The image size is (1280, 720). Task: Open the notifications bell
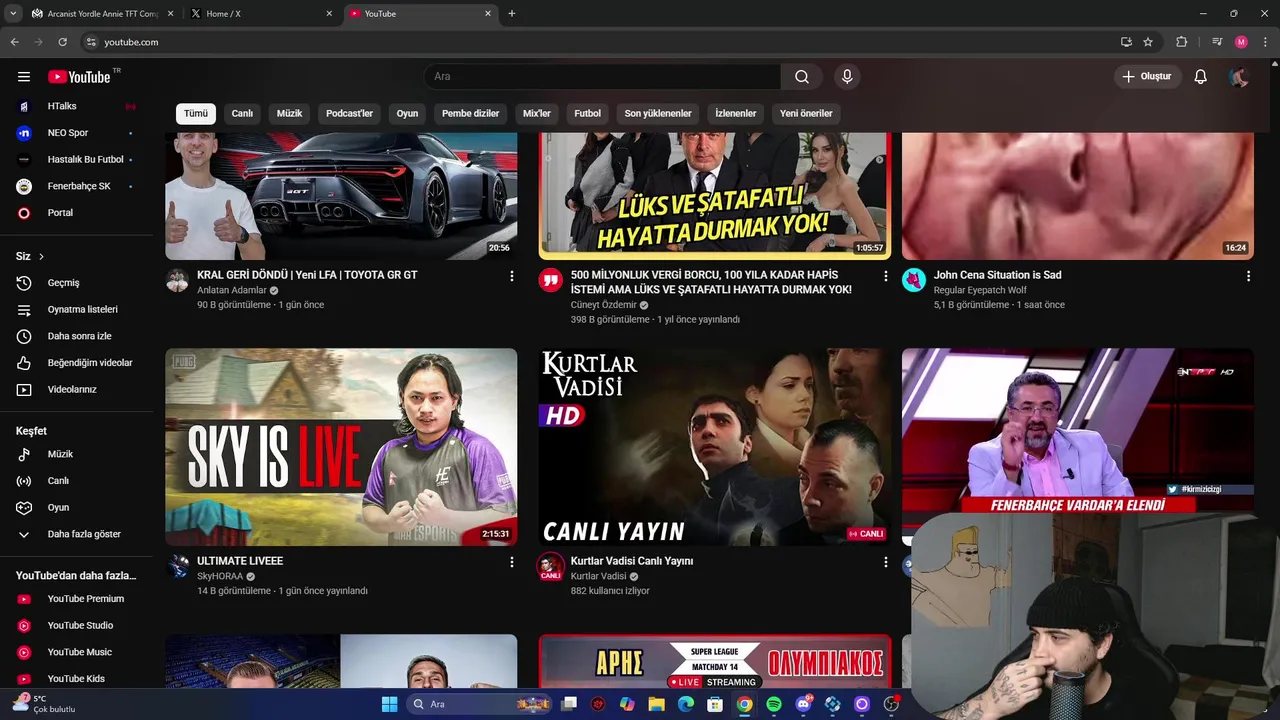[1200, 77]
